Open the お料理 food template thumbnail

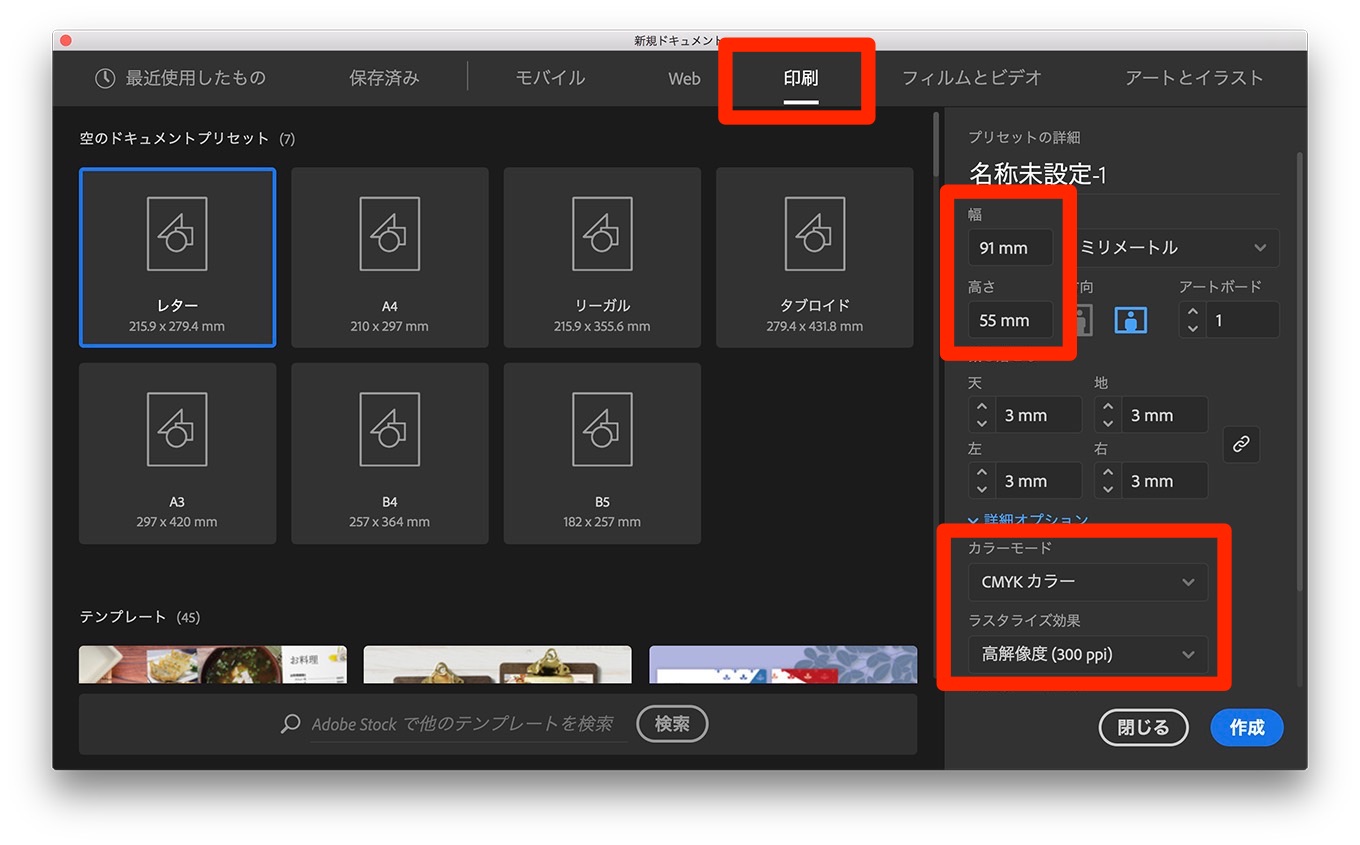coord(213,664)
